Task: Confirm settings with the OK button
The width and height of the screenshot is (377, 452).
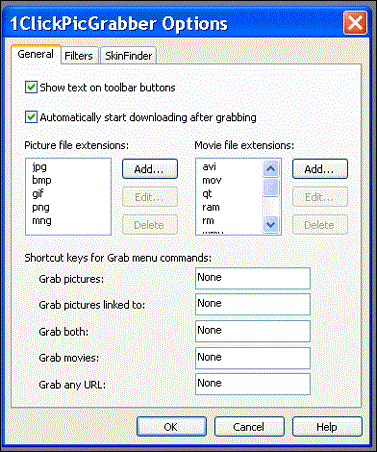Action: 171,427
